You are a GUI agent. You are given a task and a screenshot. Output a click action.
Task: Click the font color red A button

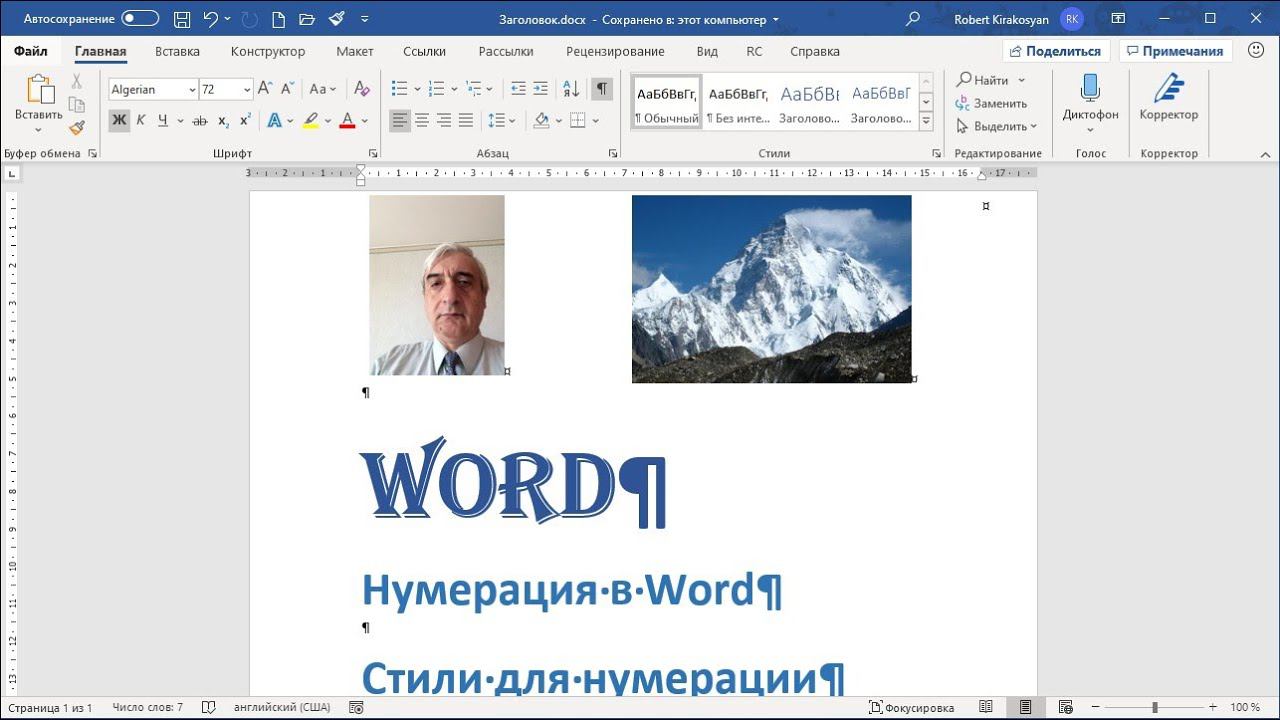(x=347, y=121)
